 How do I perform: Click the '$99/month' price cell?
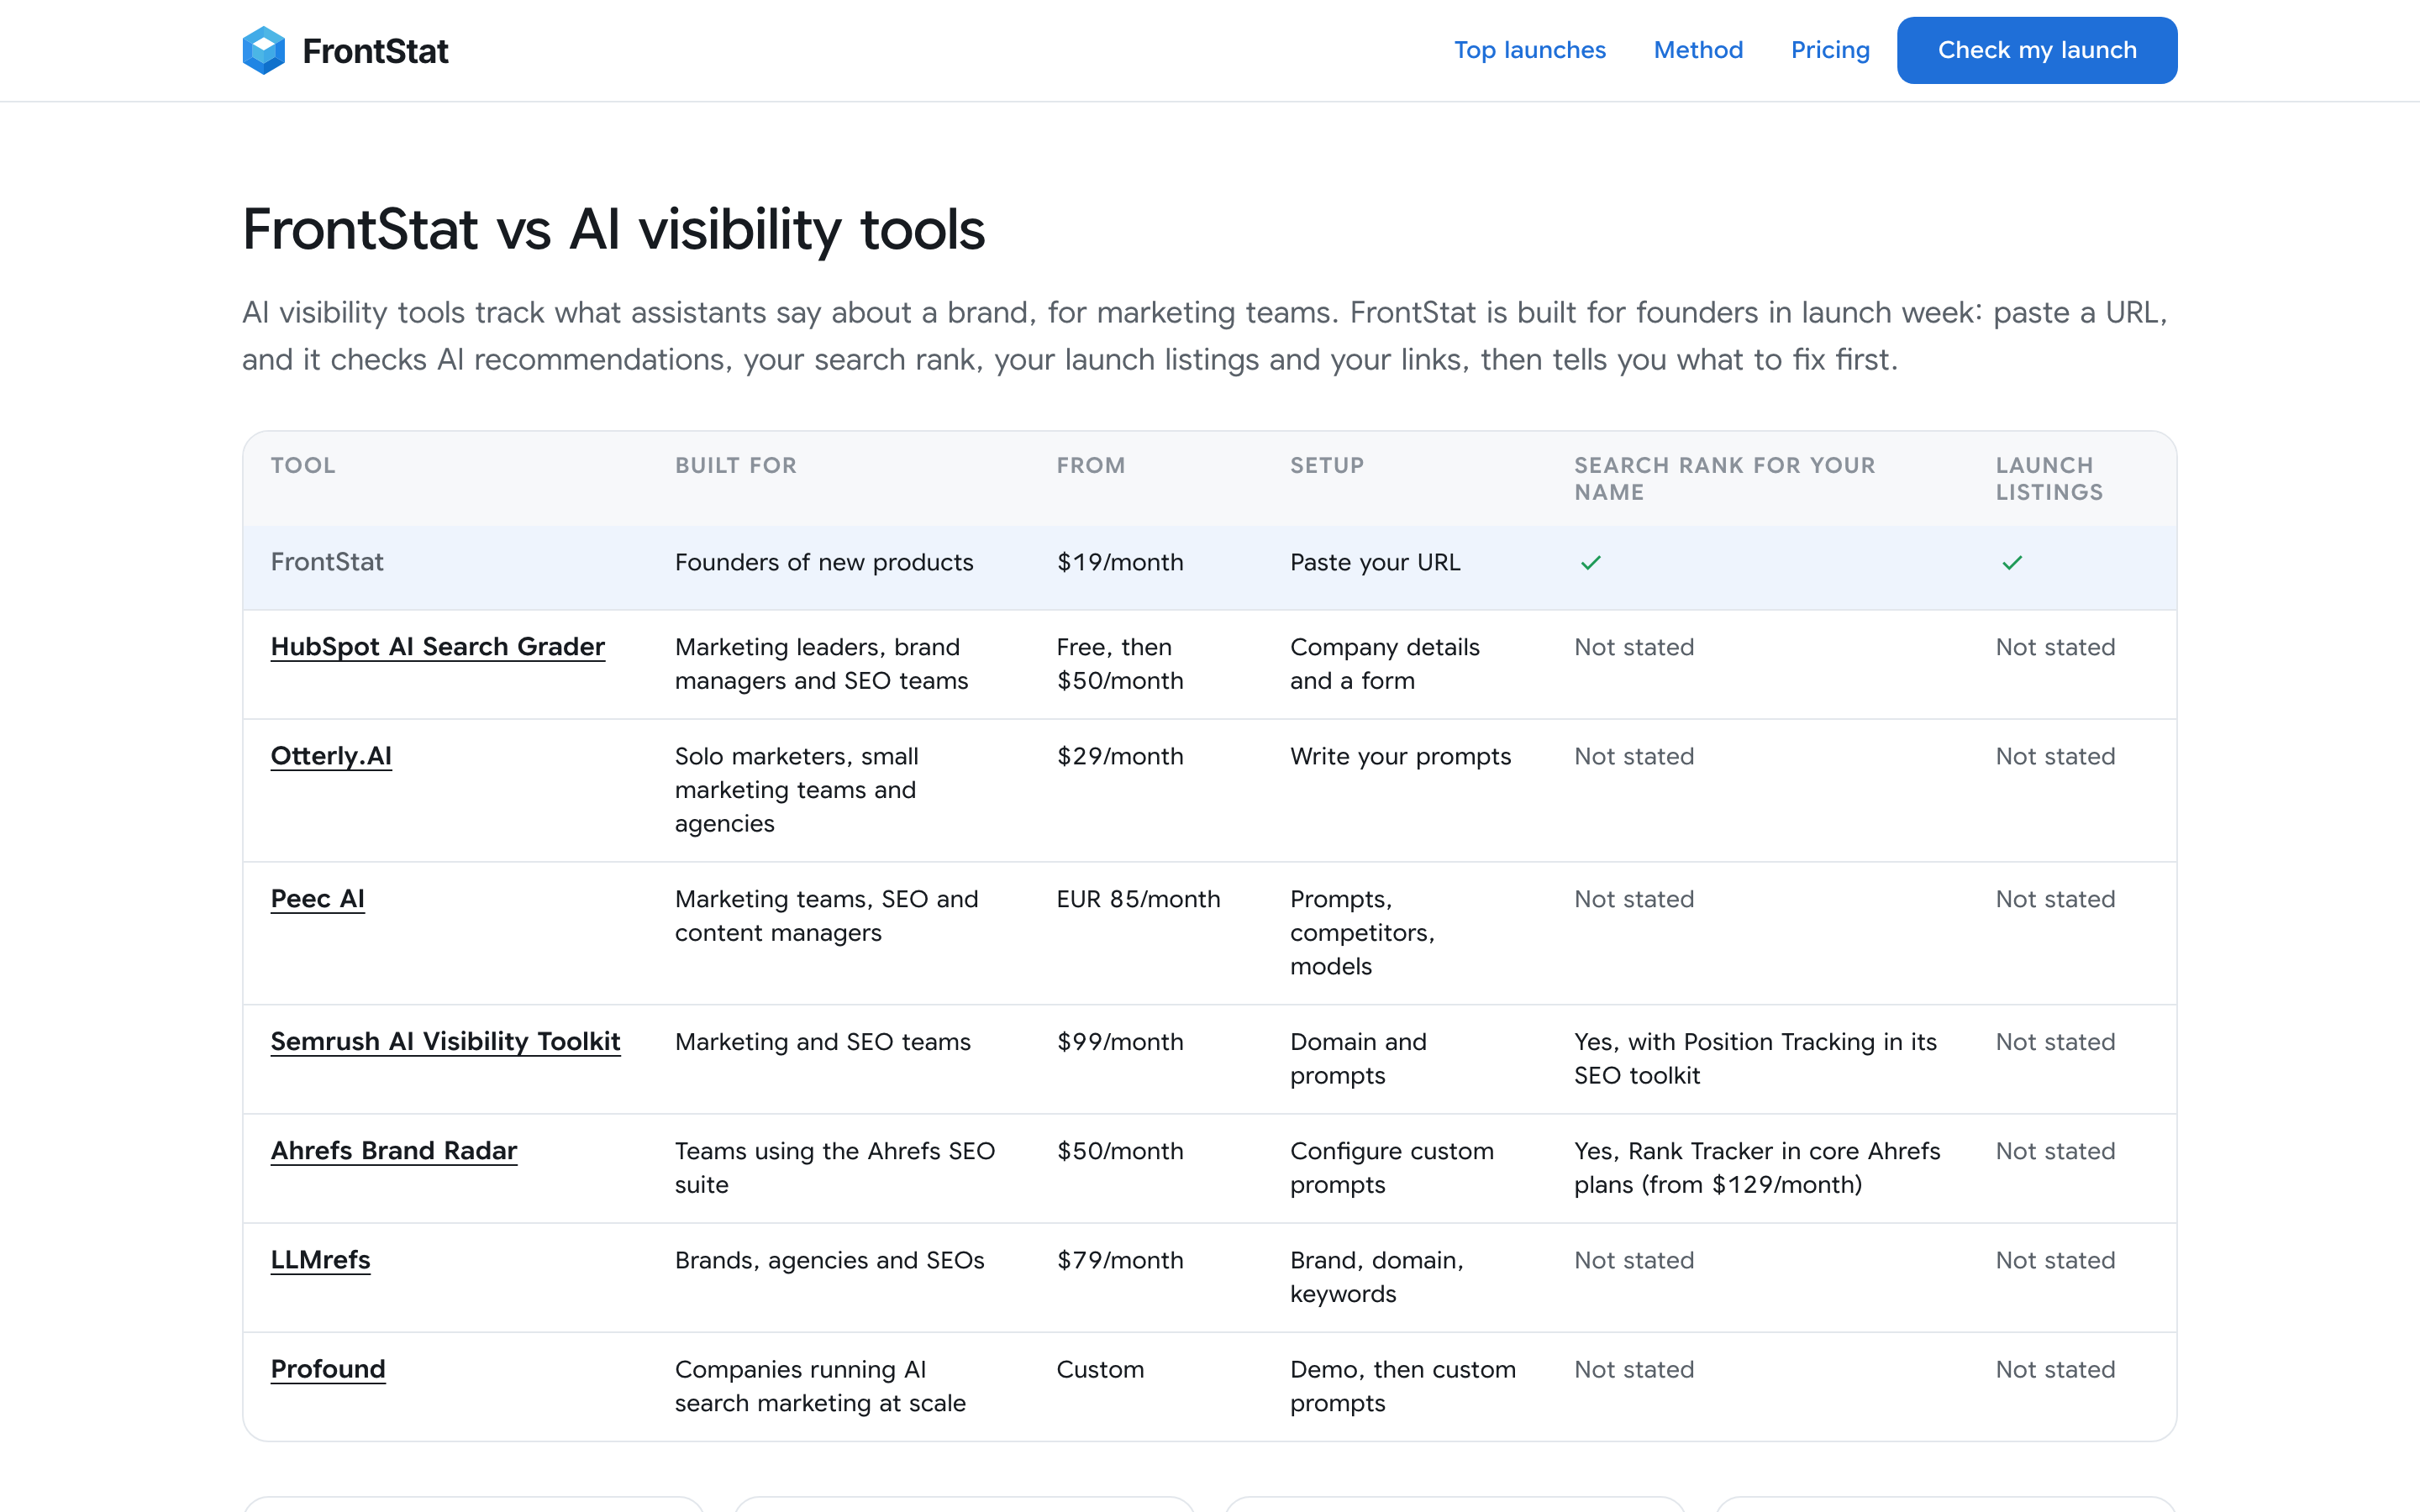click(1120, 1042)
